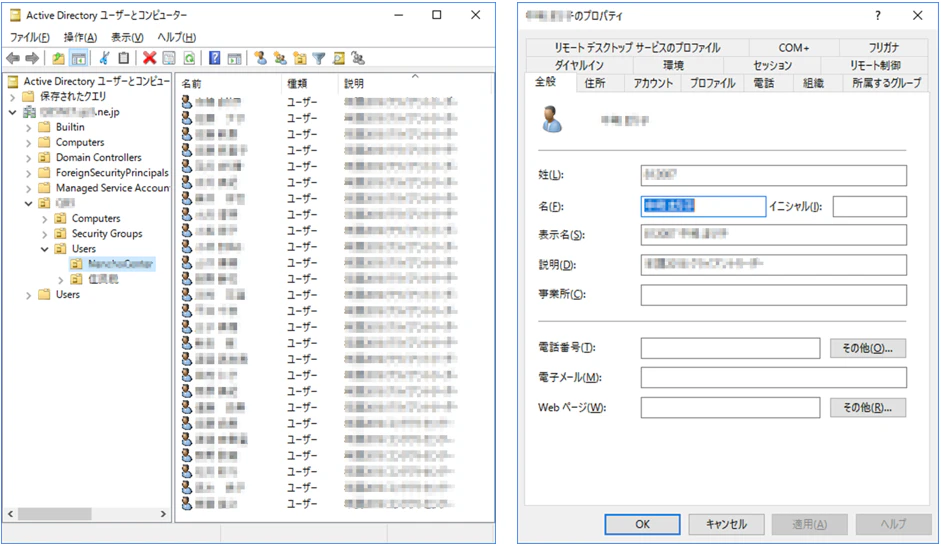Expand the ForeignSecurityPrincipals node
This screenshot has height=546, width=941.
[28, 173]
